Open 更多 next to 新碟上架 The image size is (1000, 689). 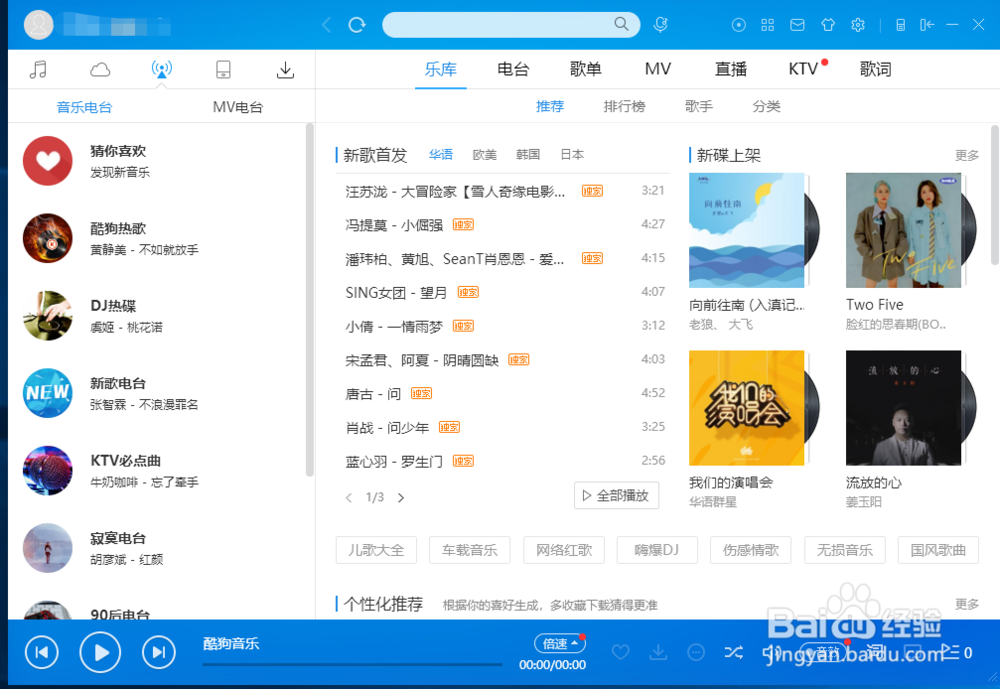(967, 155)
